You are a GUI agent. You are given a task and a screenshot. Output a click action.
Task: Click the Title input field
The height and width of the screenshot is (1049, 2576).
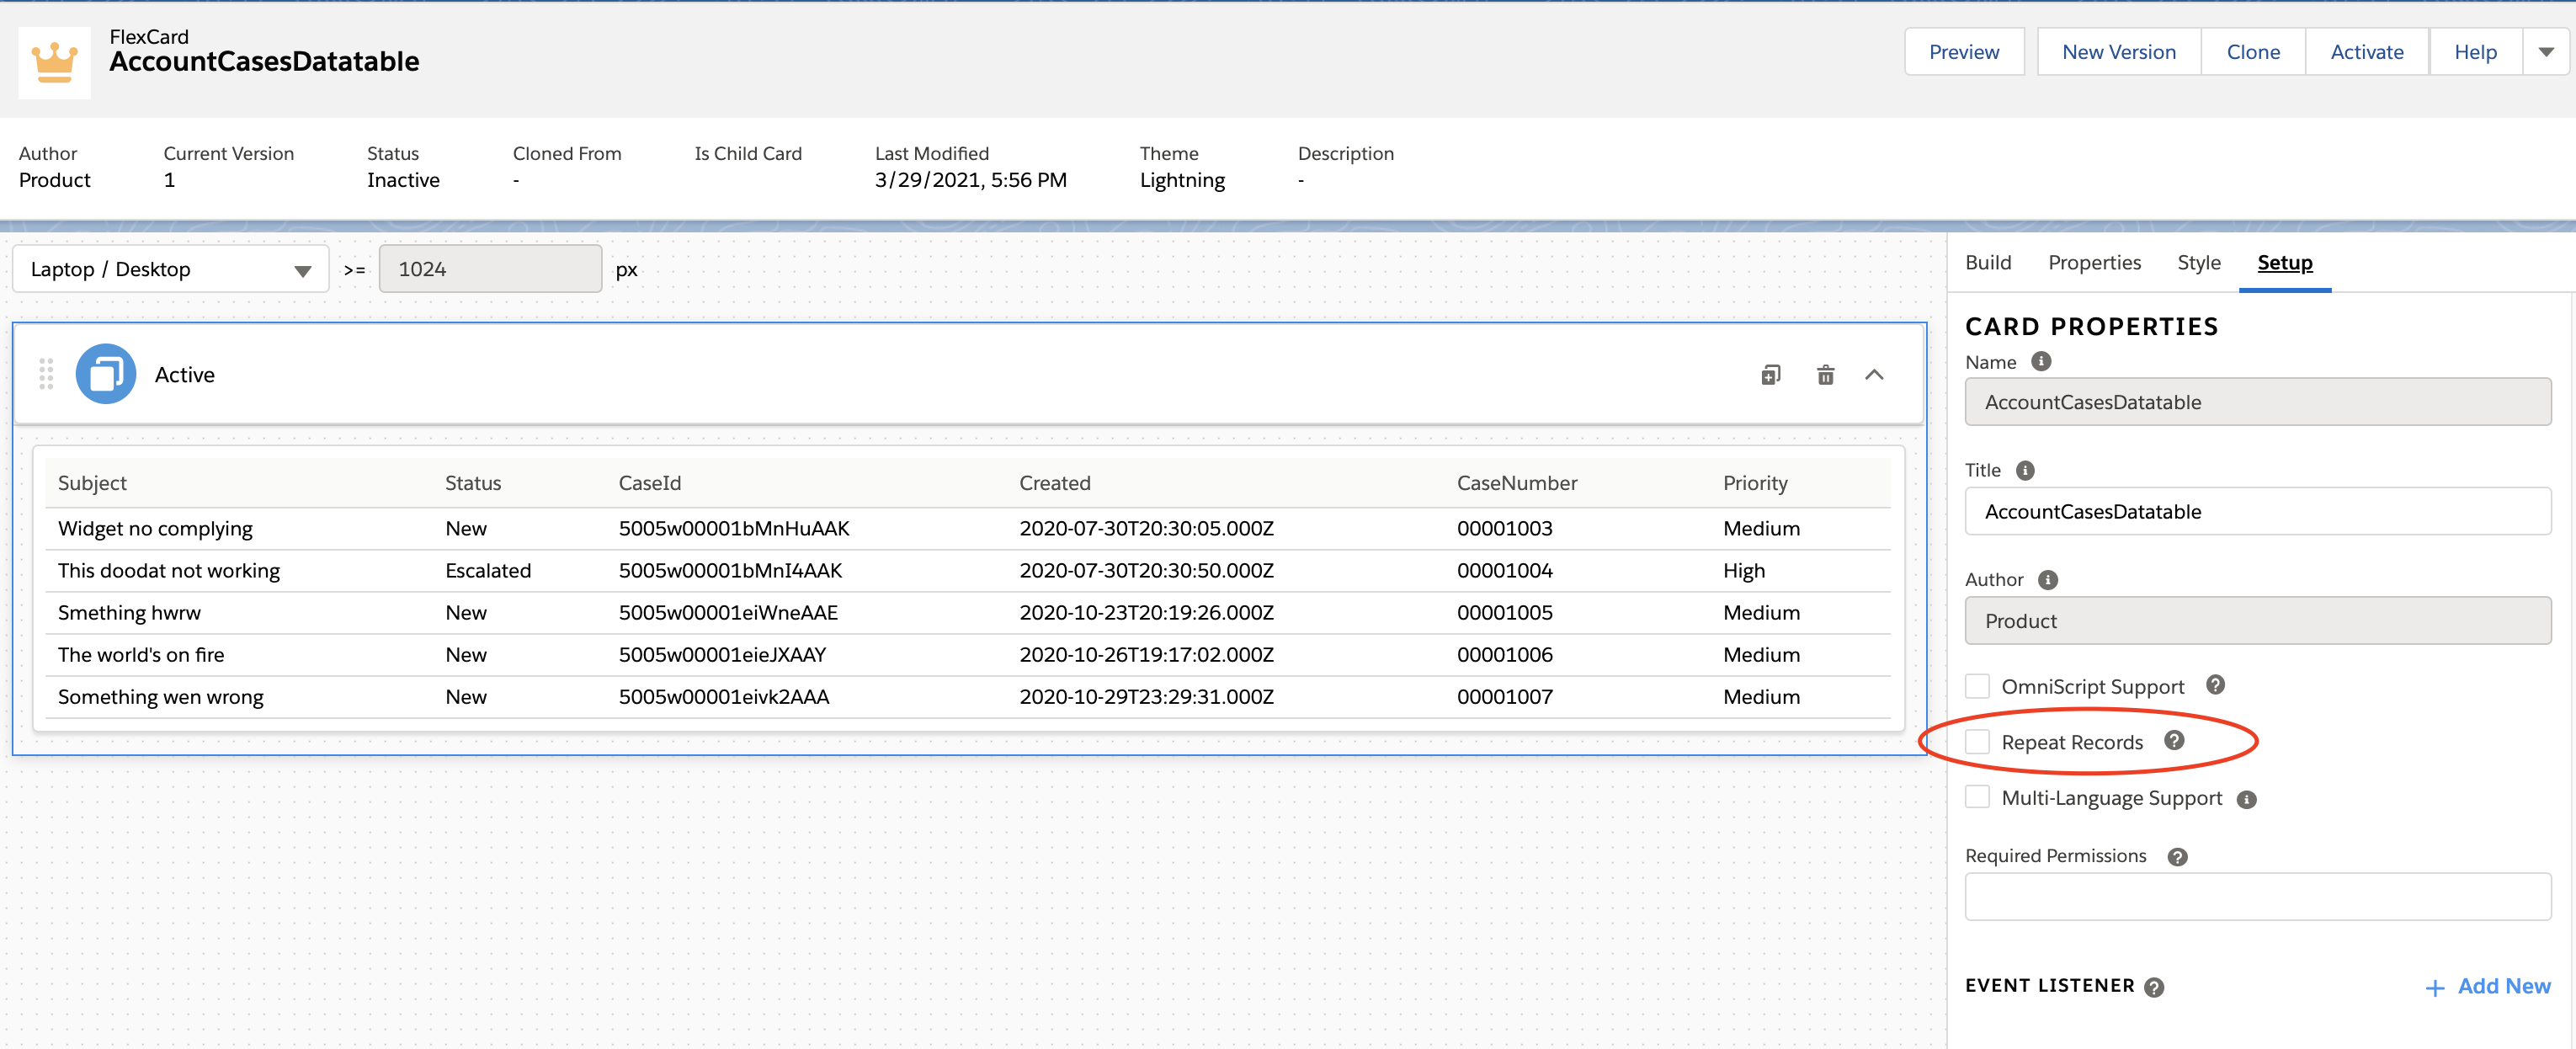coord(2257,511)
